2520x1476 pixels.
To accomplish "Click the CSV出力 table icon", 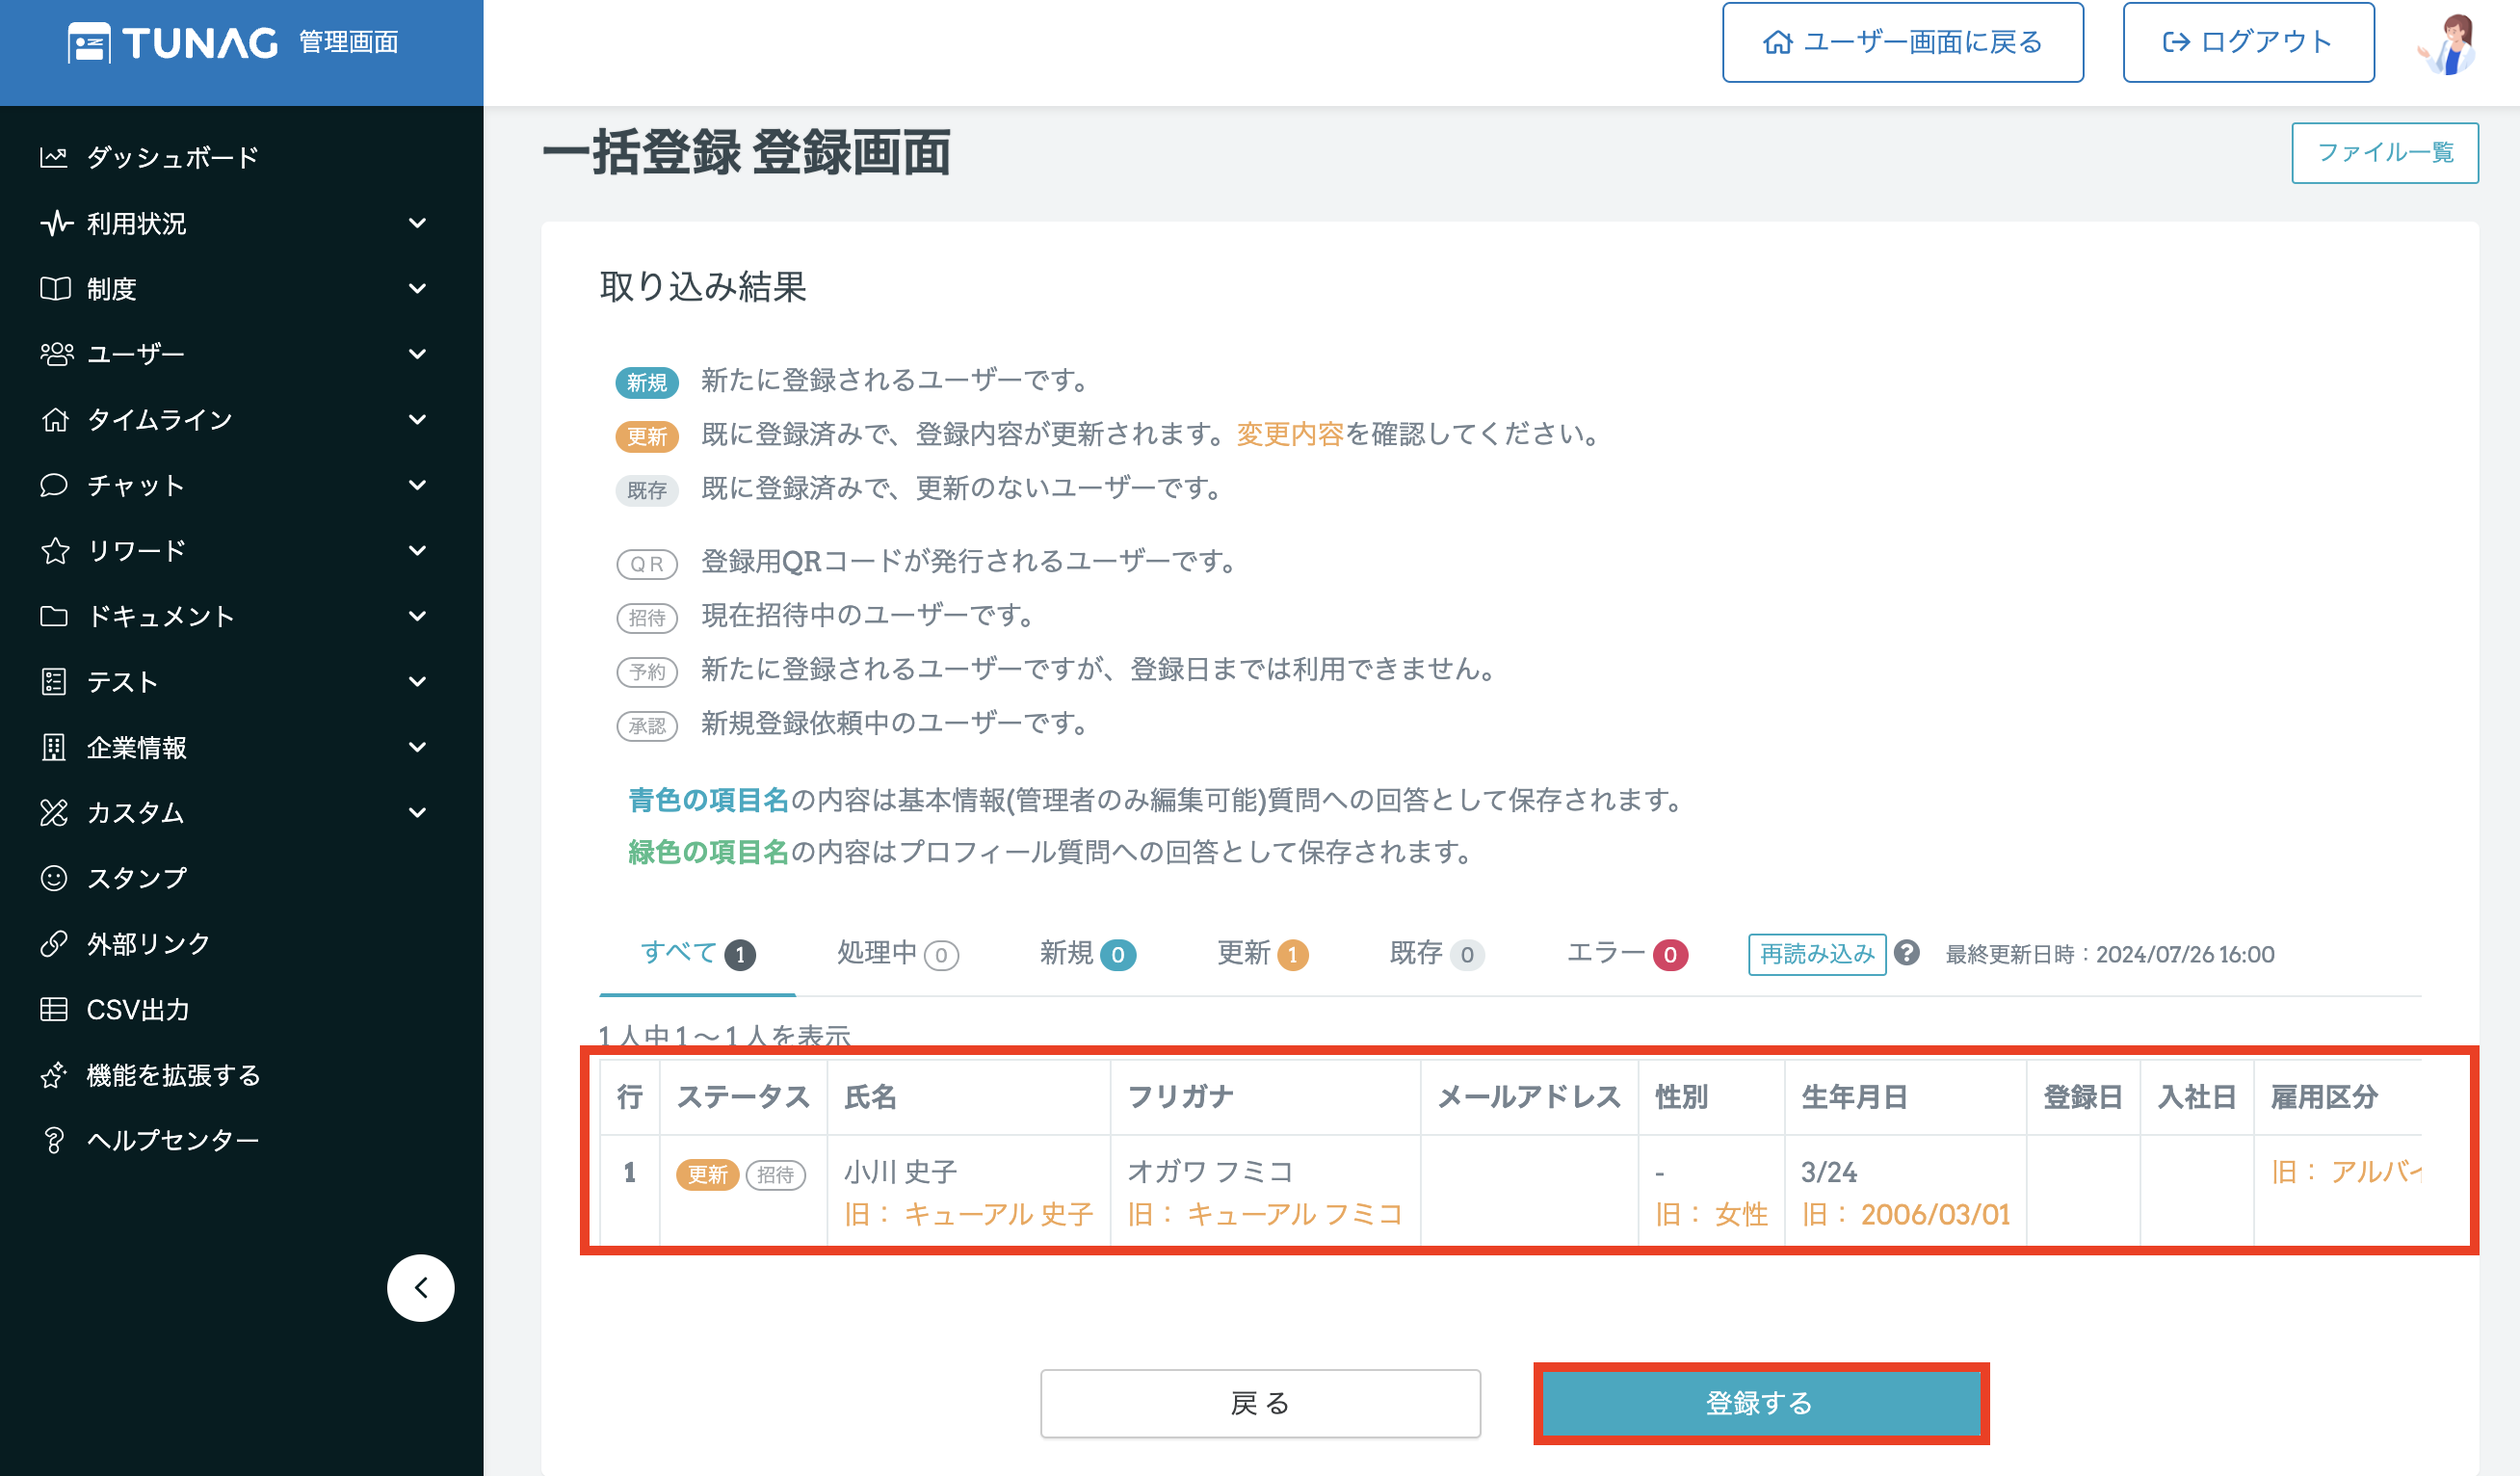I will coord(54,1009).
